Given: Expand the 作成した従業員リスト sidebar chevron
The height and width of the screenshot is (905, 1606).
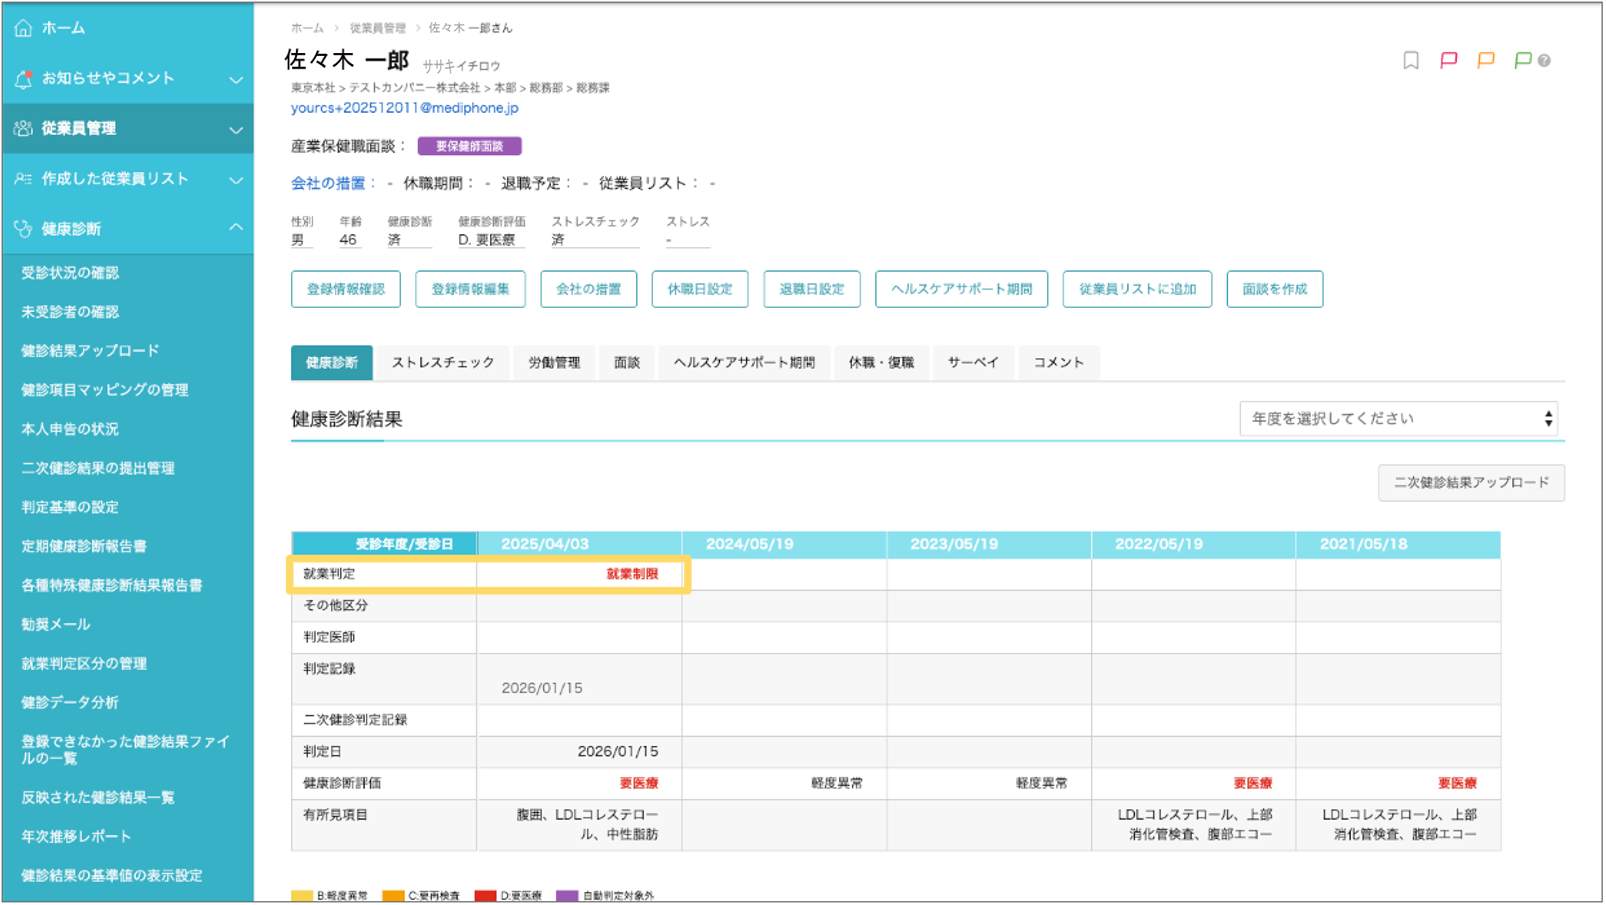Looking at the screenshot, I should tap(236, 180).
